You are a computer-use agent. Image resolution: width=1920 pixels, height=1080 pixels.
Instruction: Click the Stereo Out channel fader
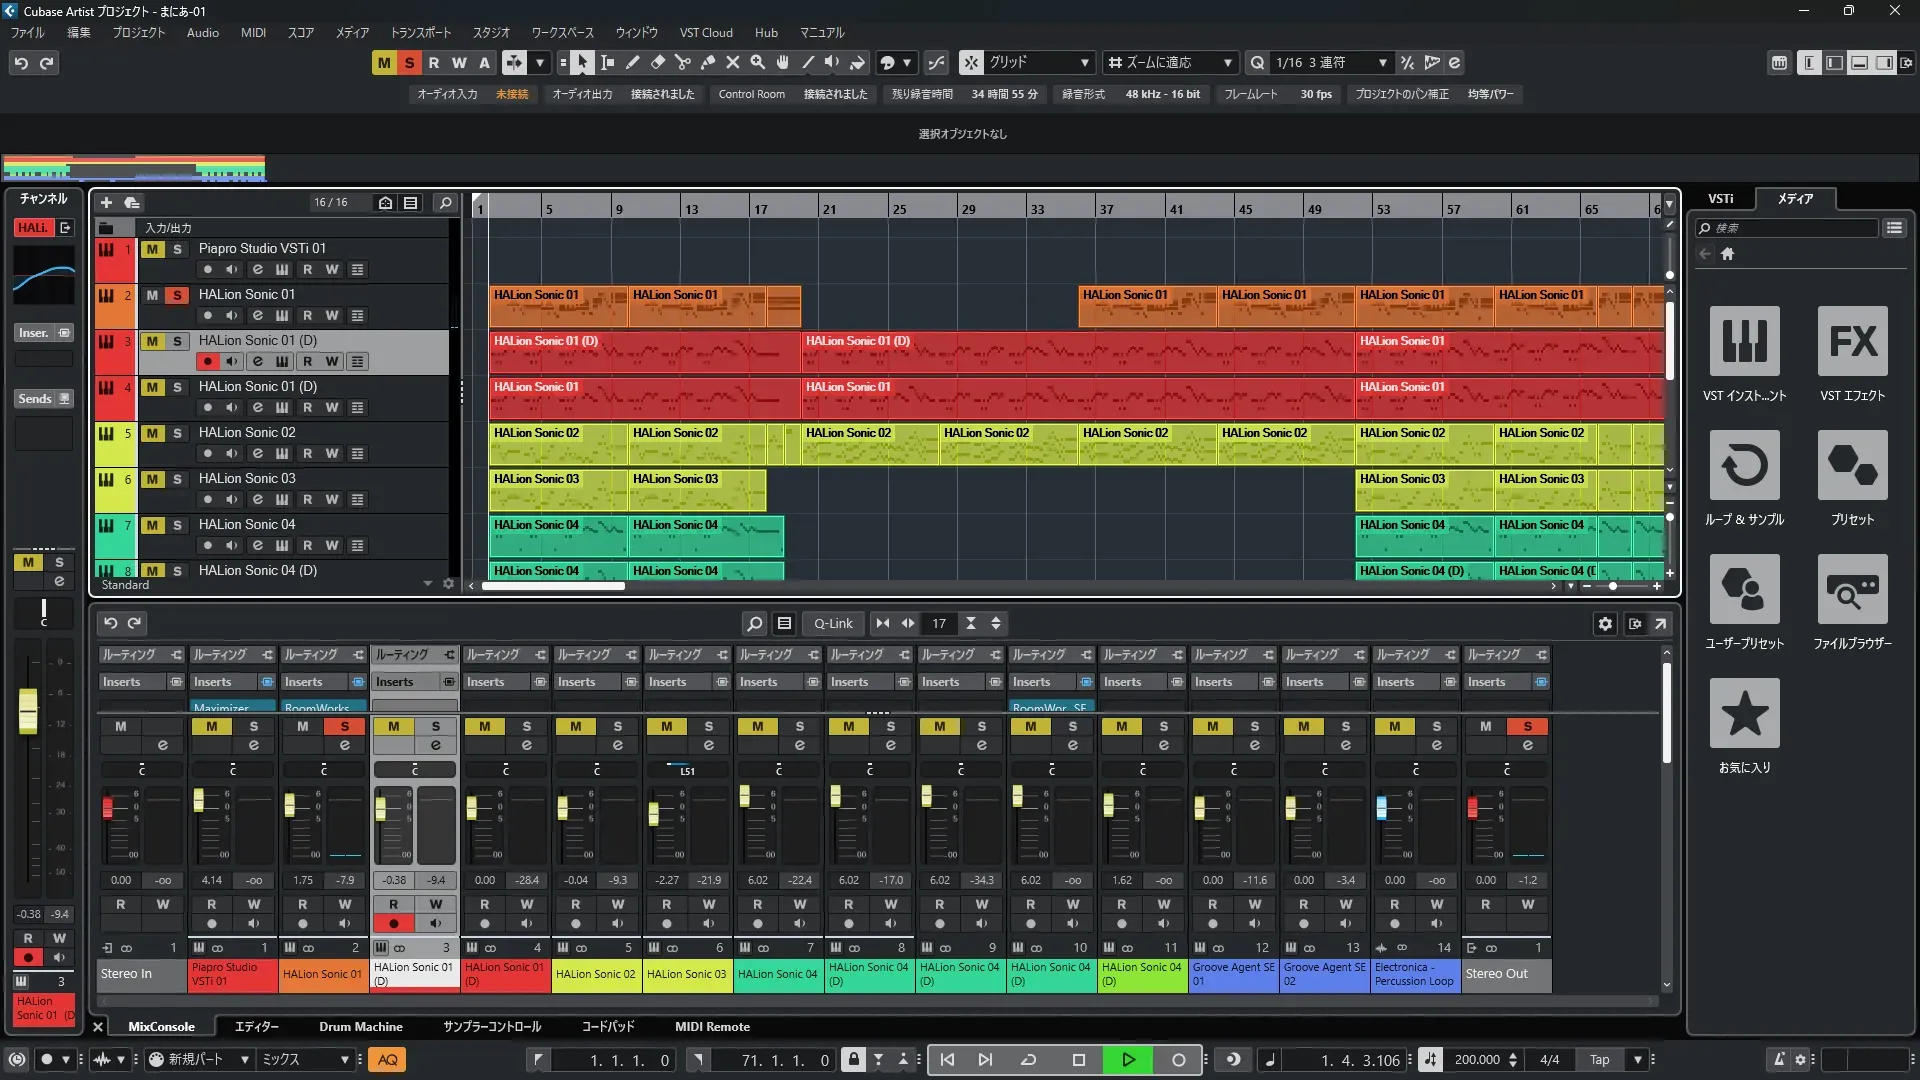(1472, 808)
